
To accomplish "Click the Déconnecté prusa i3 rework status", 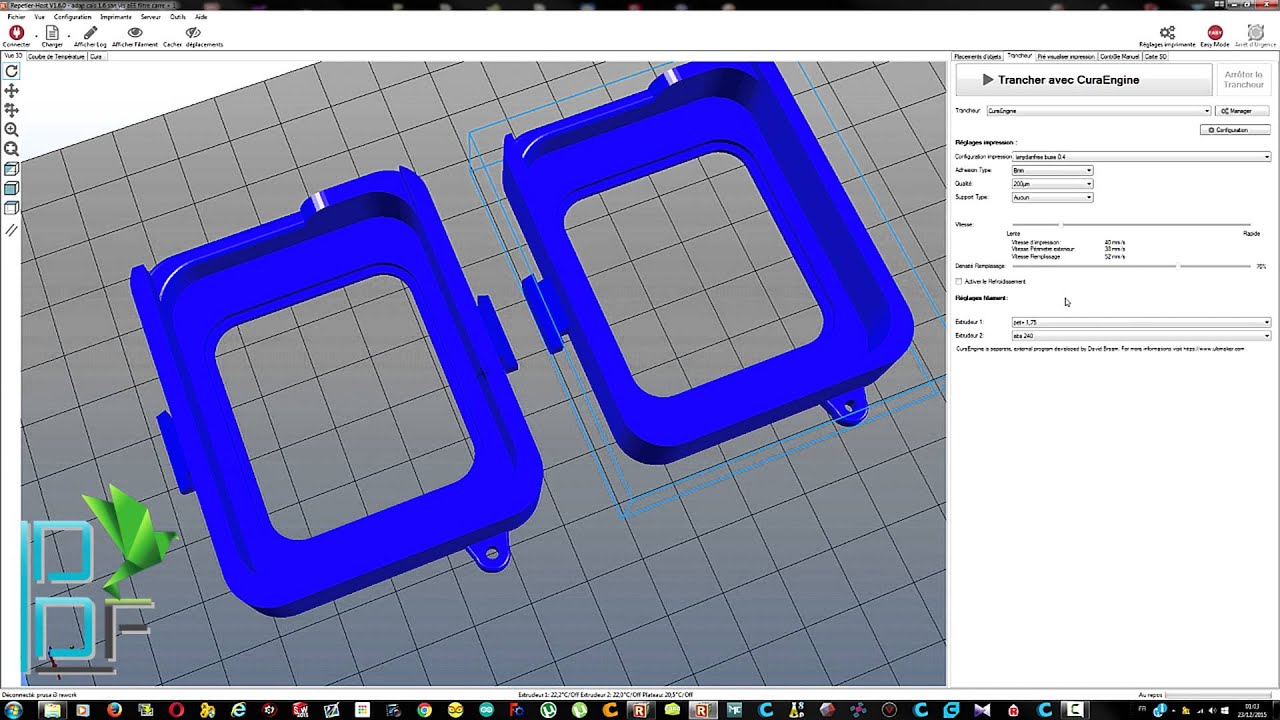I will [x=40, y=694].
